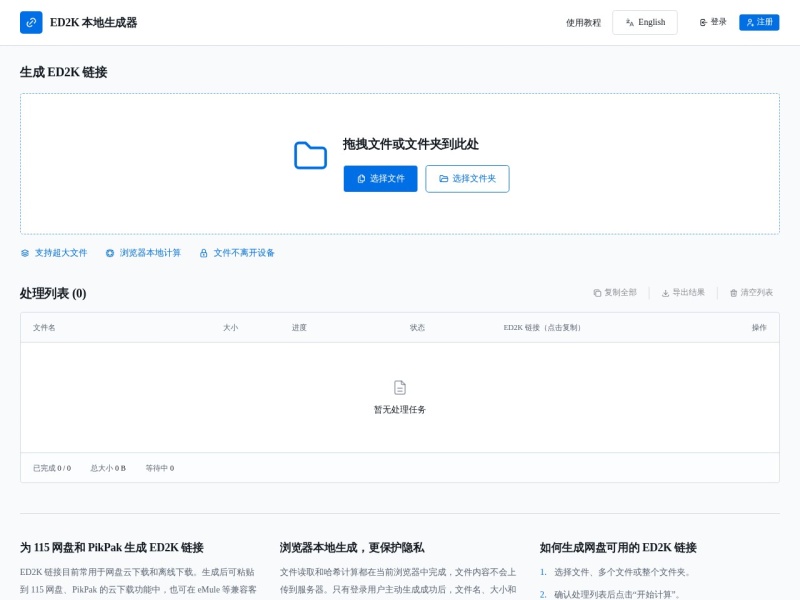Click the 注册 register button
Viewport: 800px width, 600px height.
click(759, 22)
